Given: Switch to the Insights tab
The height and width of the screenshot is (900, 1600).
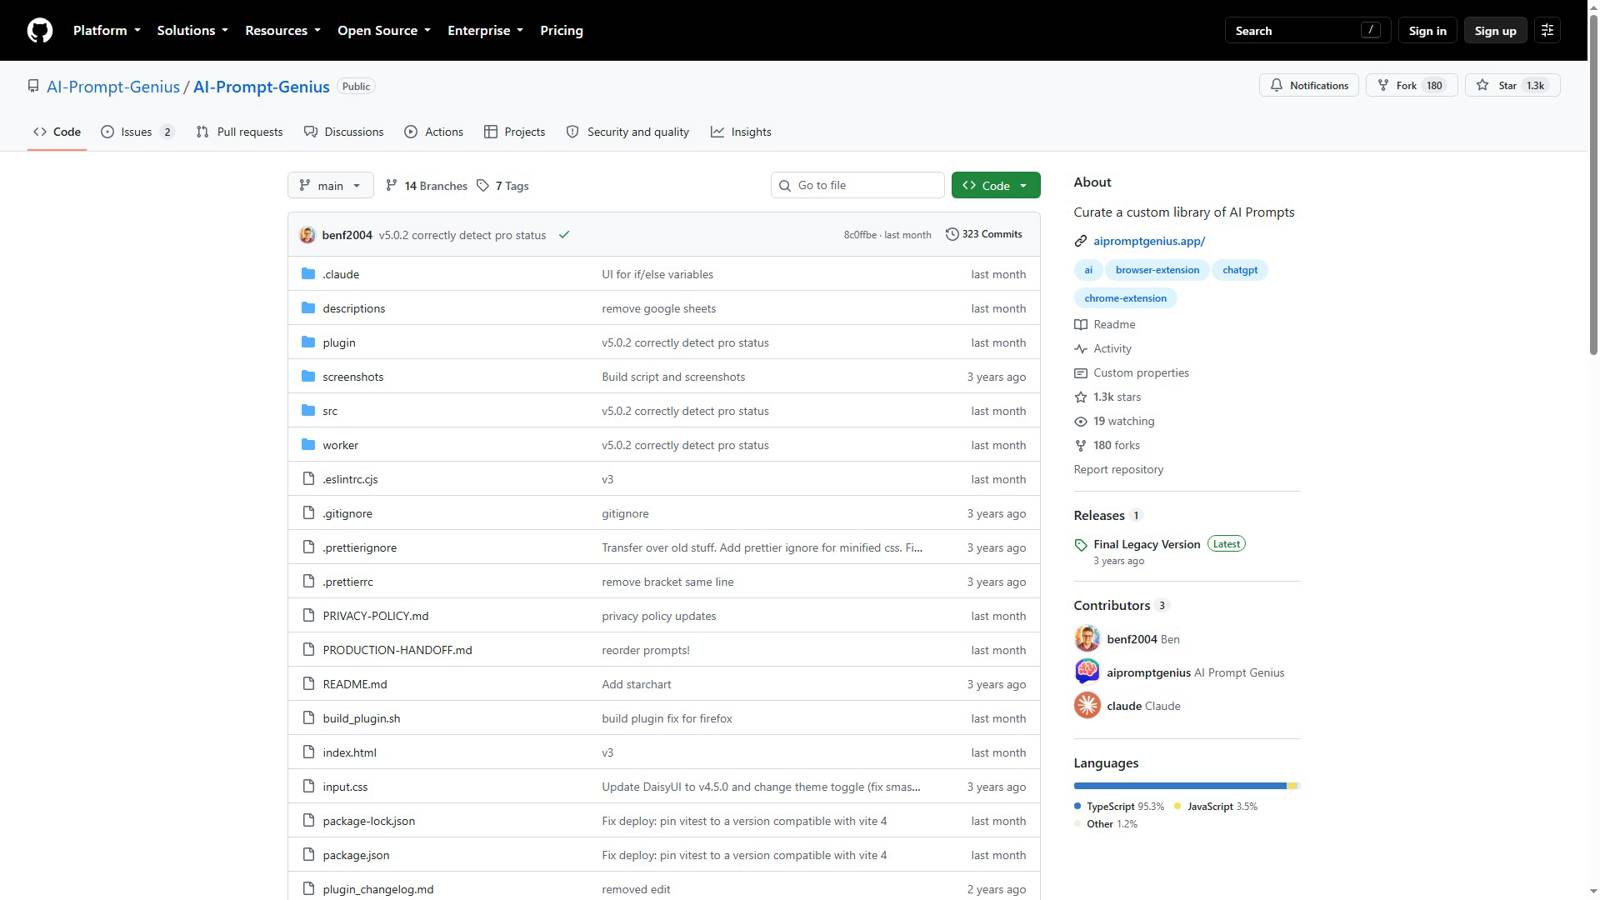Looking at the screenshot, I should (x=741, y=132).
